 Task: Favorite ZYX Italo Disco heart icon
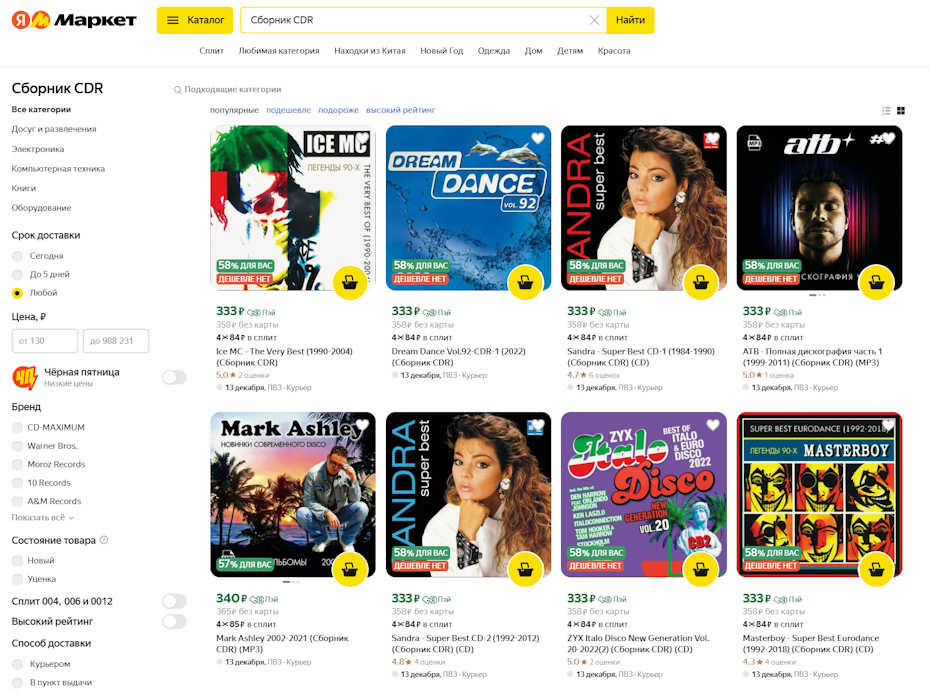(x=713, y=425)
